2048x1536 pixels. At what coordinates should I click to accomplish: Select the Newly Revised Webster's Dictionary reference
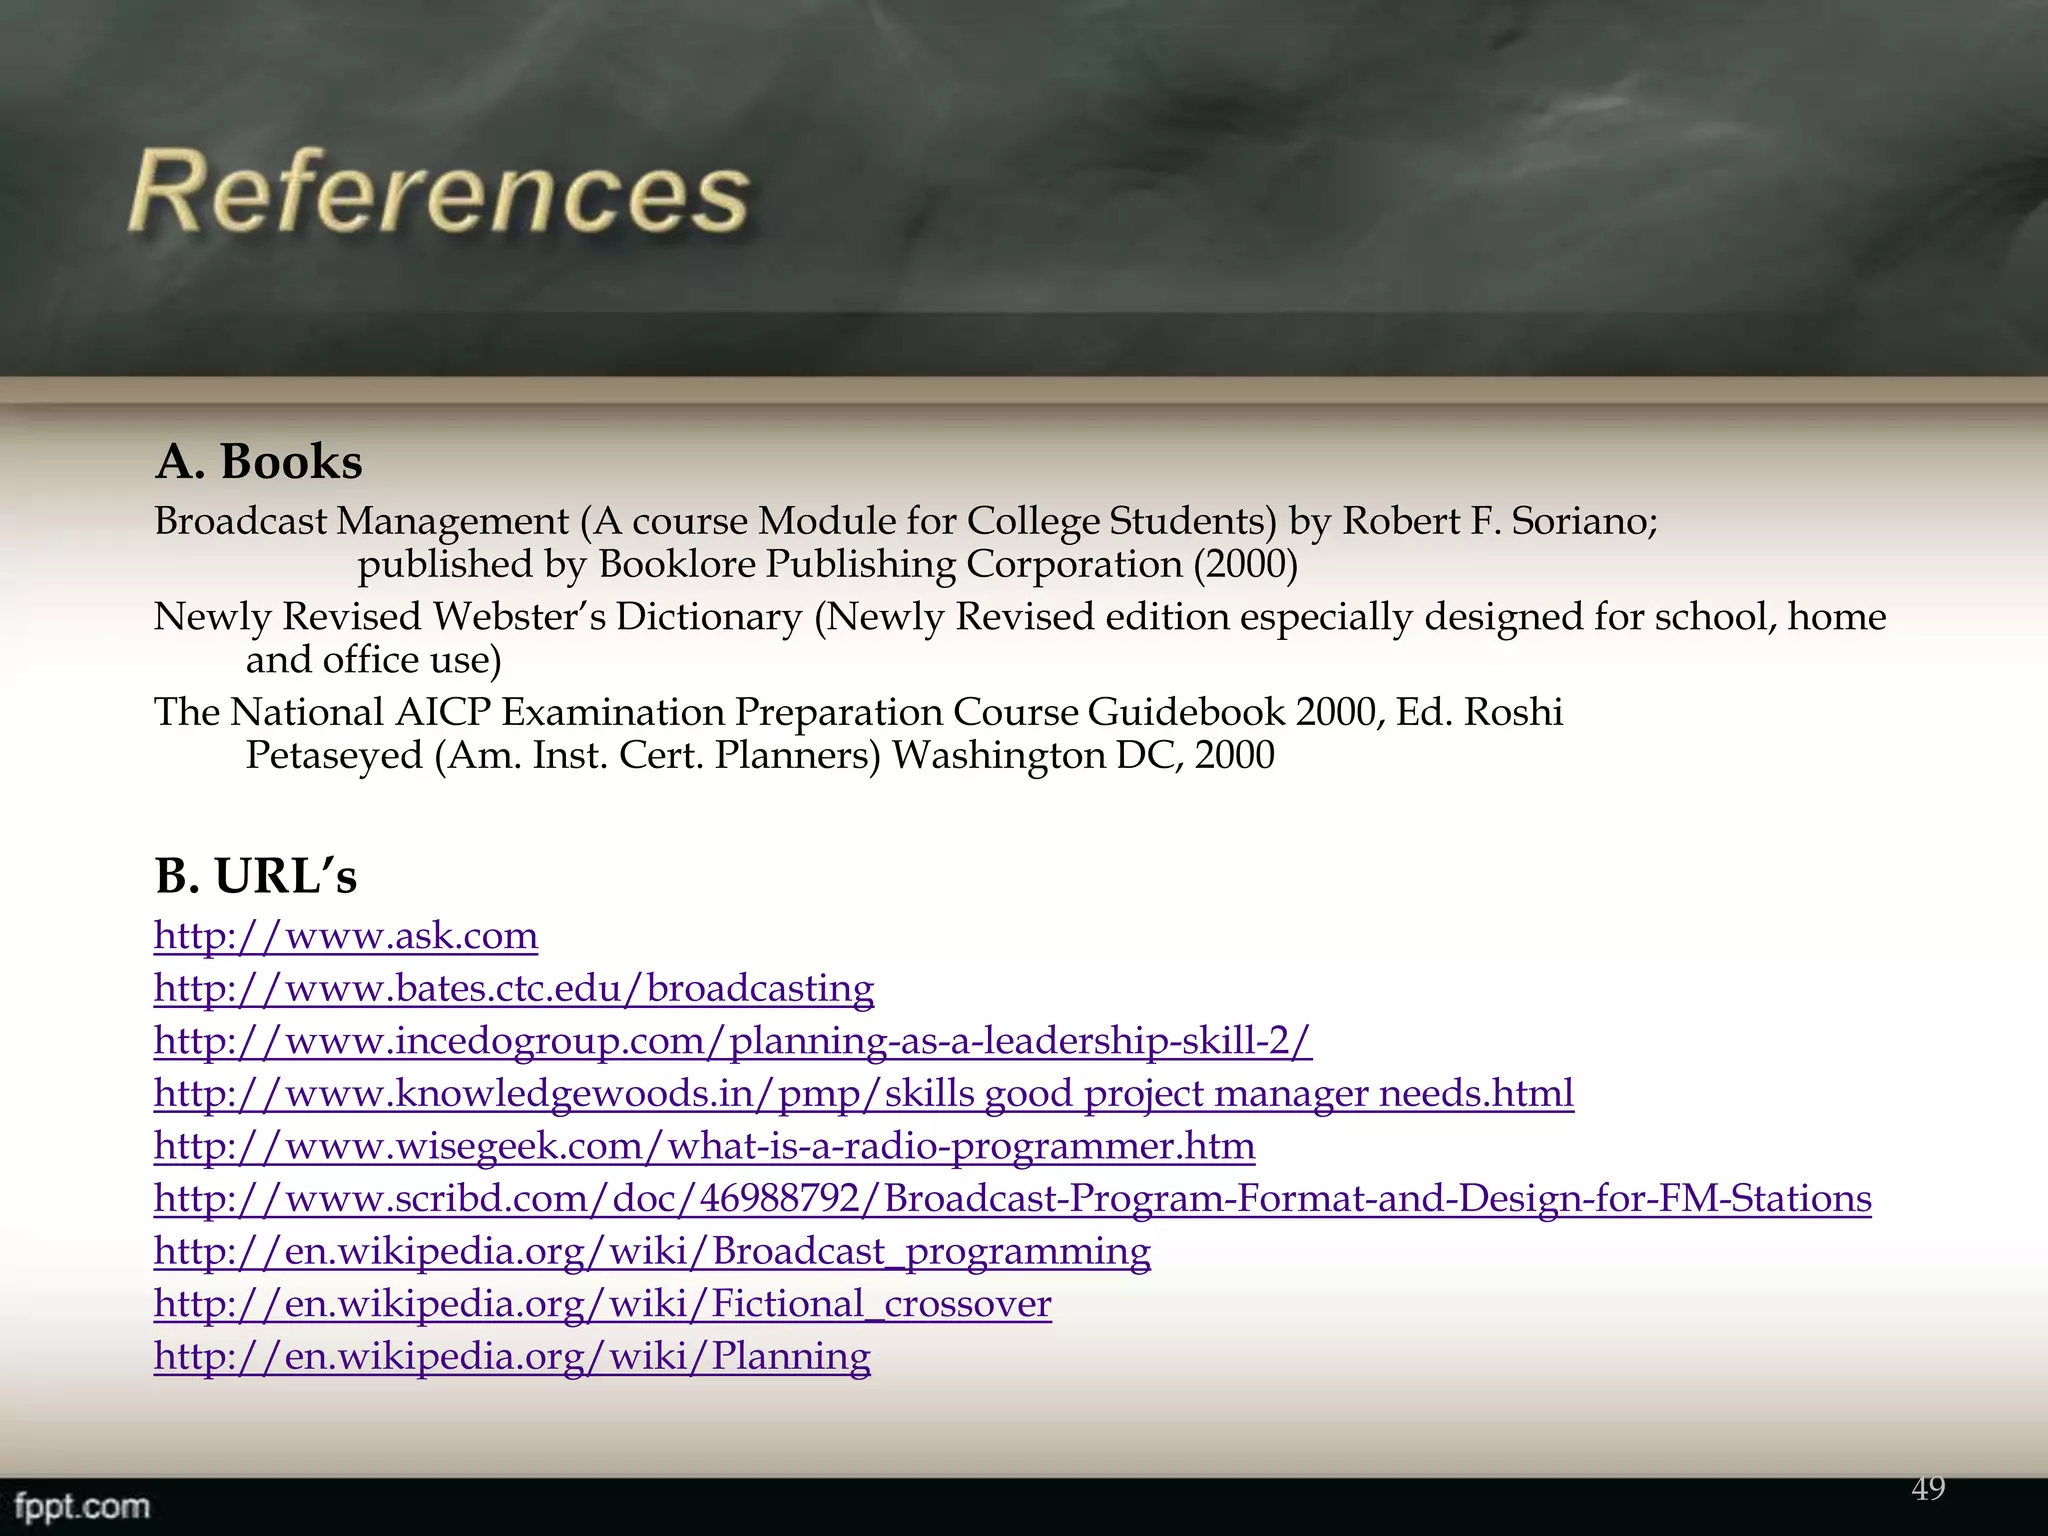click(1020, 616)
